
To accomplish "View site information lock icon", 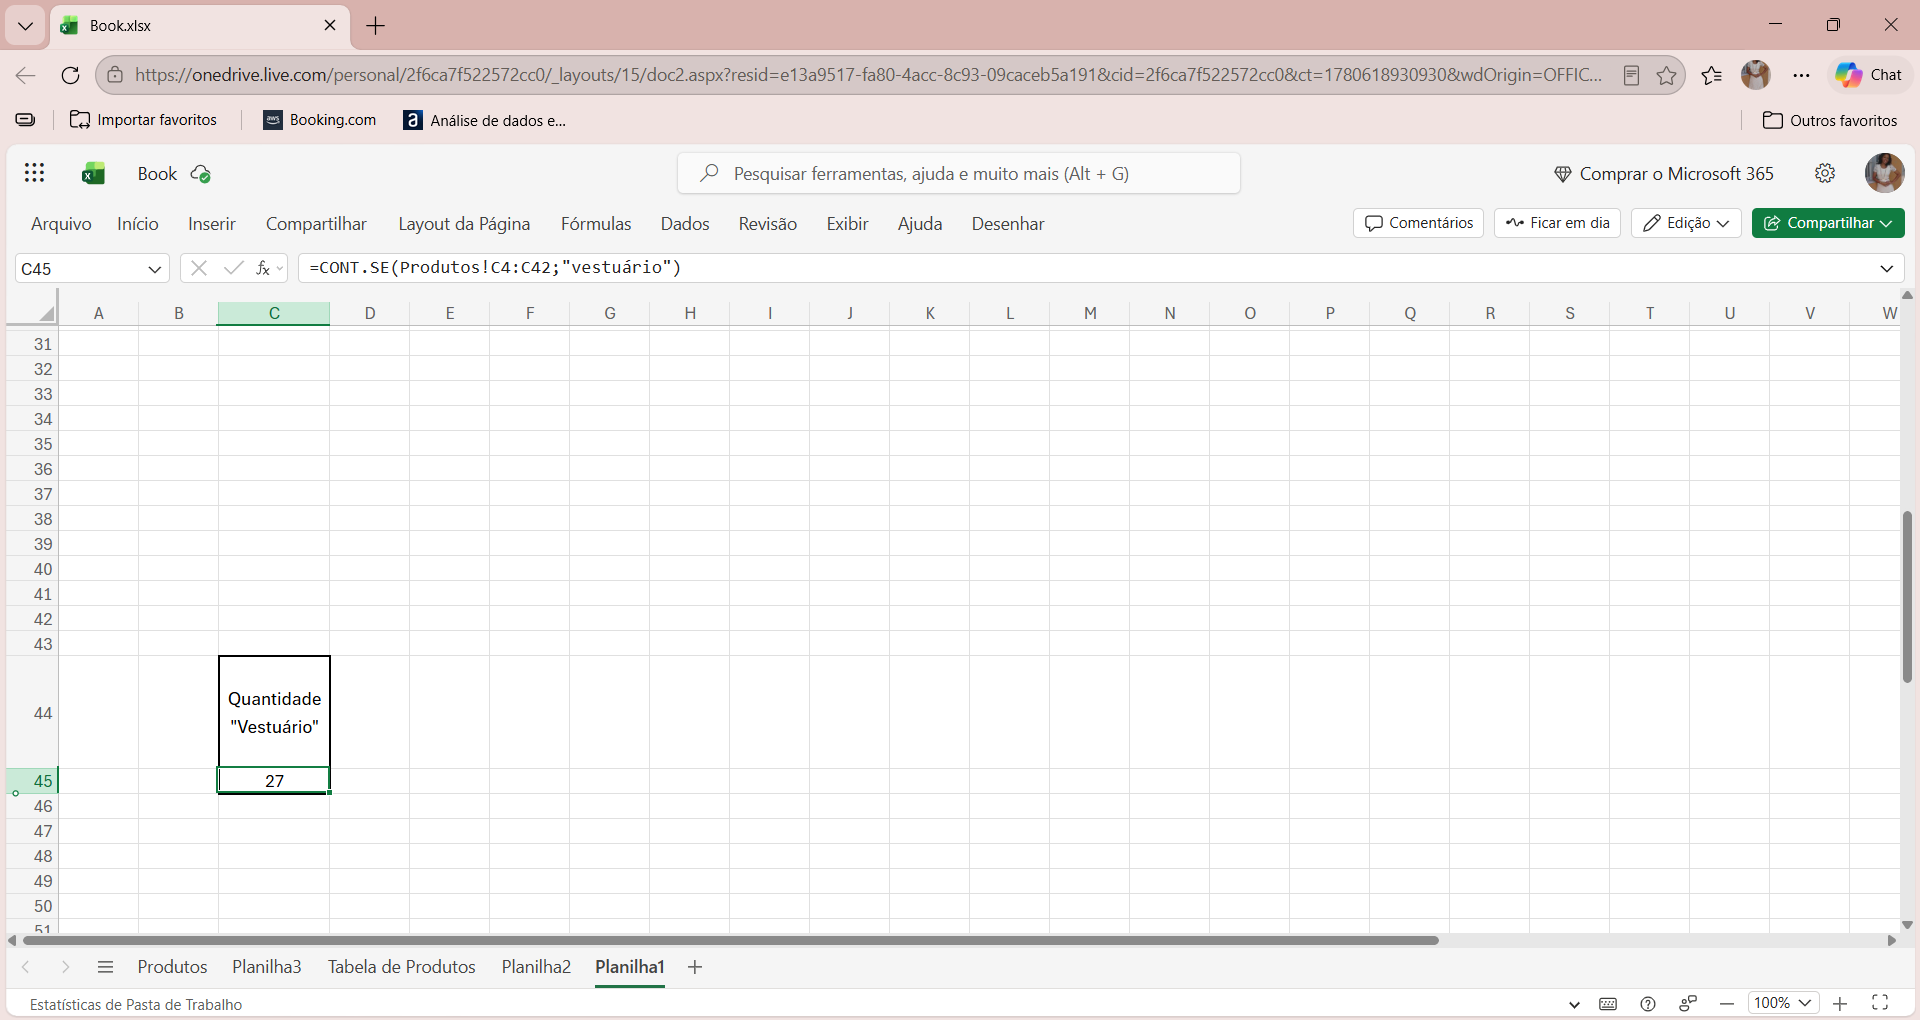I will (x=115, y=75).
